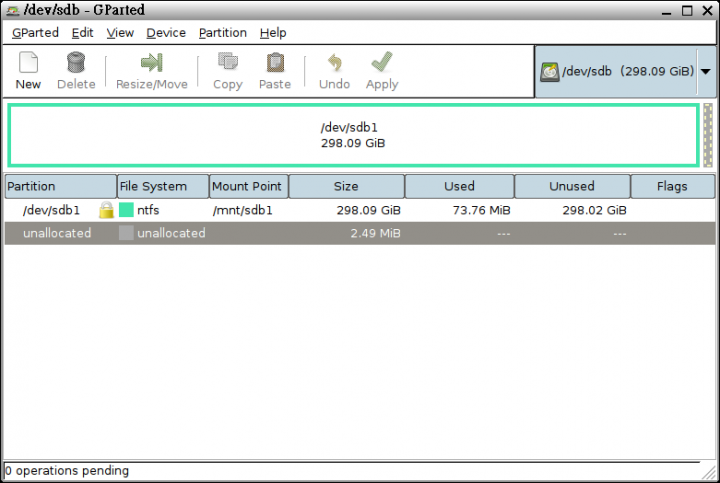The width and height of the screenshot is (720, 483).
Task: Click the New partition toolbar icon
Action: pyautogui.click(x=28, y=62)
